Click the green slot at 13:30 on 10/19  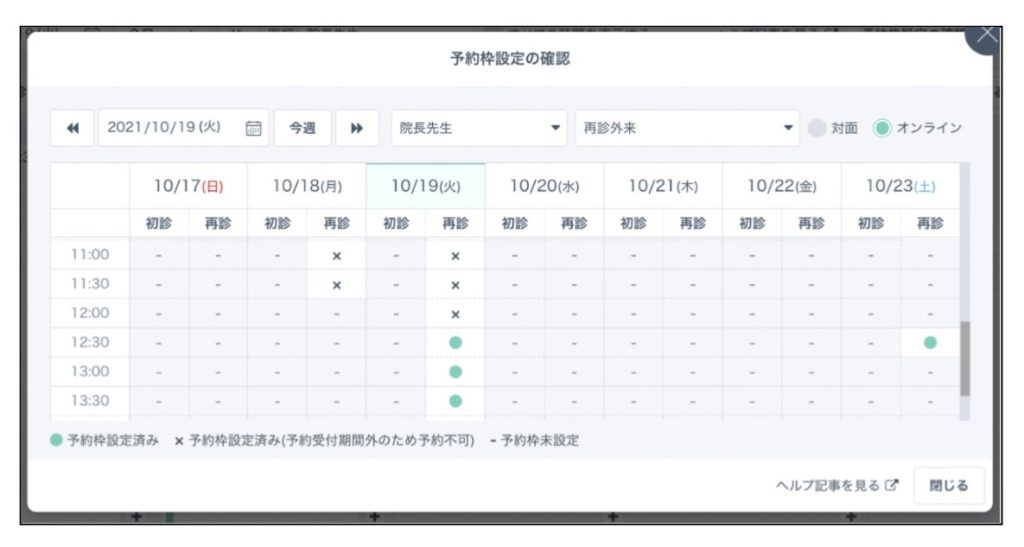455,401
